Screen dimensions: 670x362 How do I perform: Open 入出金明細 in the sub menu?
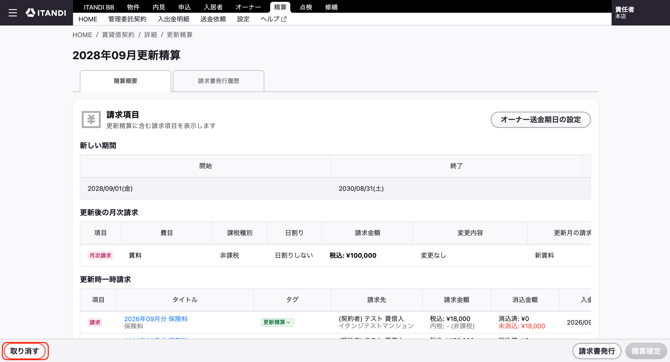point(173,19)
